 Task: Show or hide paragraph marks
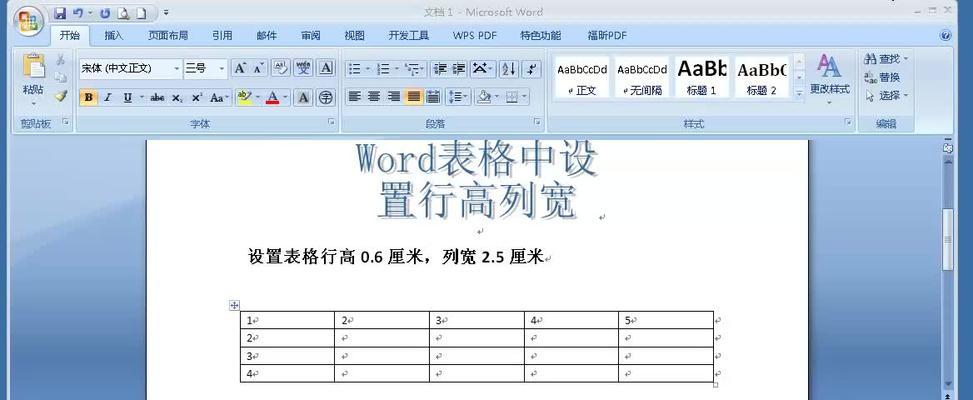(x=532, y=68)
